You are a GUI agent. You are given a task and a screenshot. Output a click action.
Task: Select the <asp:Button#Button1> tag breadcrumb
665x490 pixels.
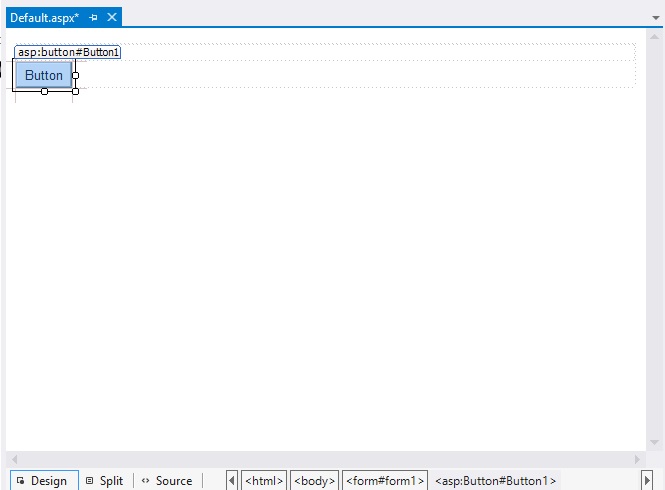click(x=495, y=481)
